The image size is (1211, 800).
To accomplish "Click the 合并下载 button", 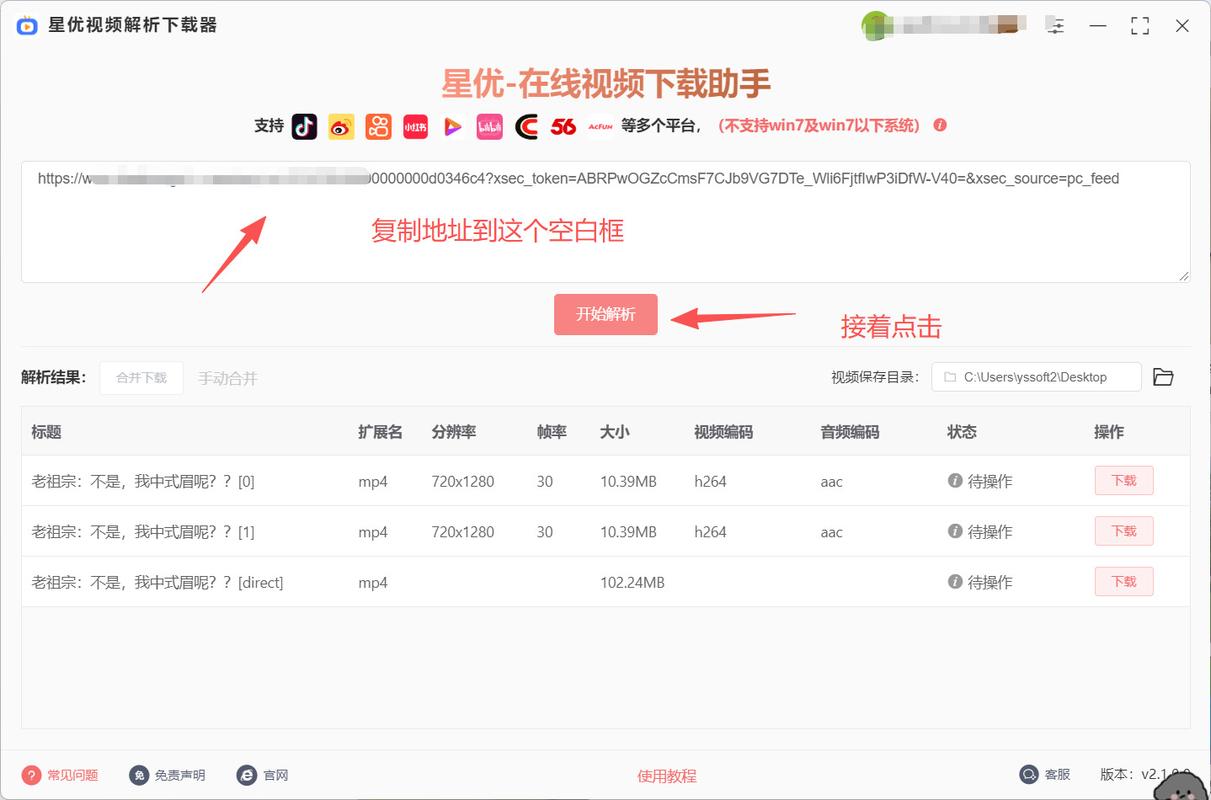I will point(141,378).
